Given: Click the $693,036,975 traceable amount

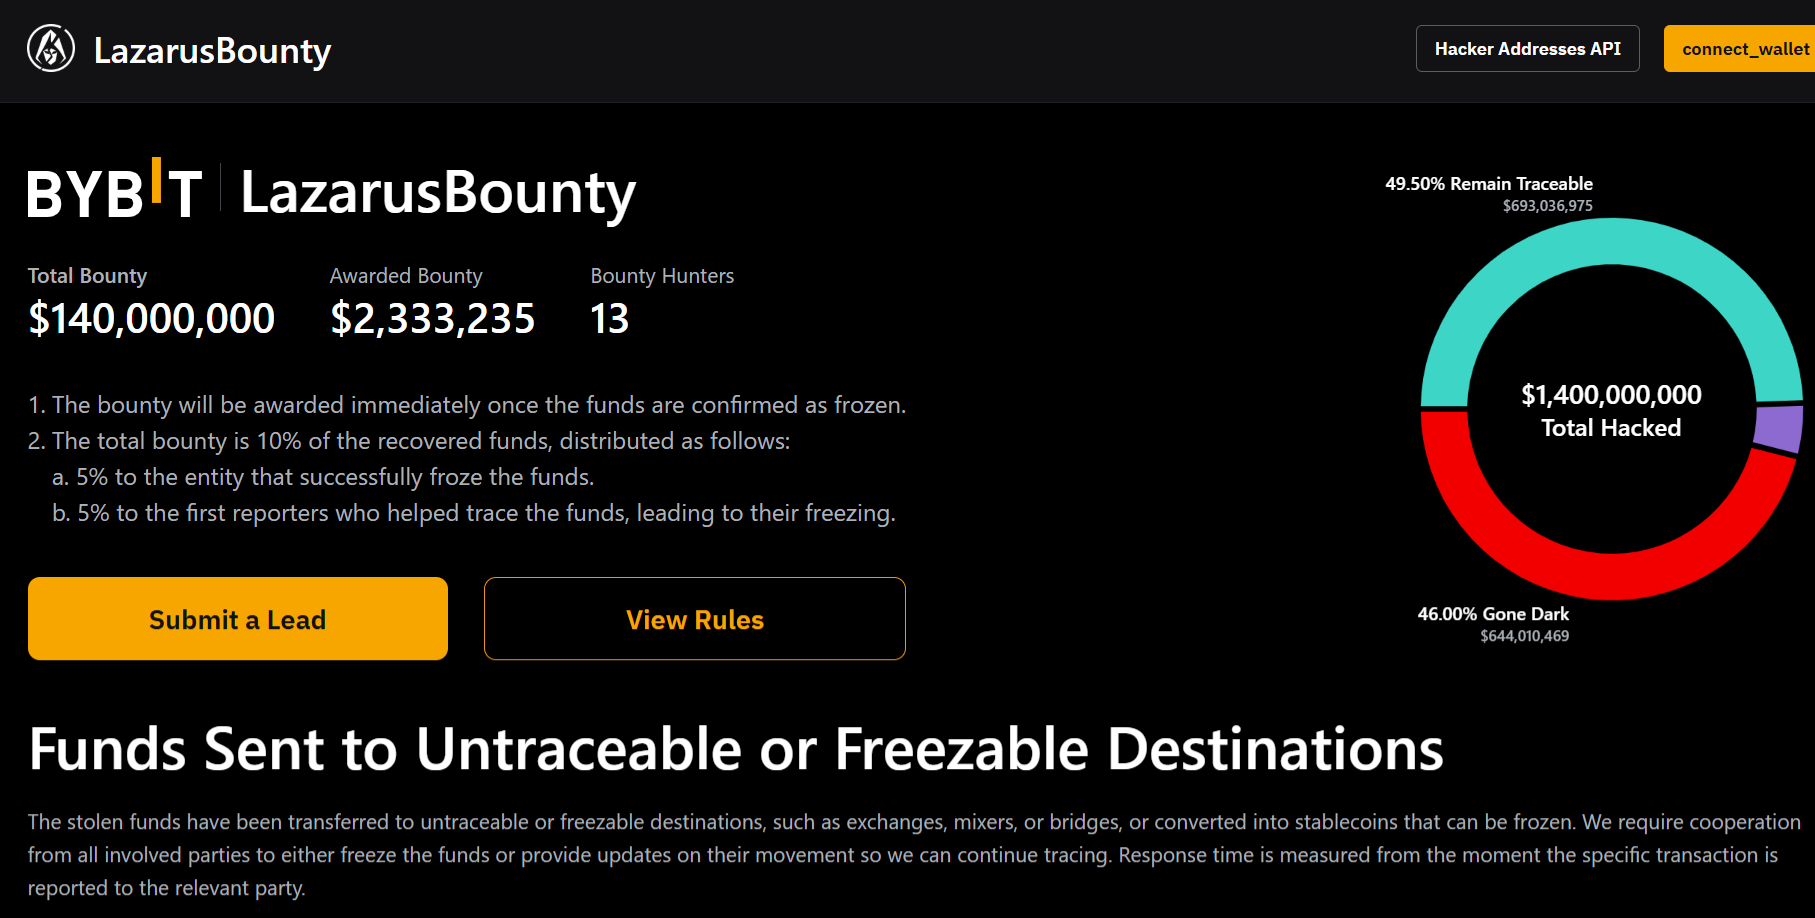Looking at the screenshot, I should pyautogui.click(x=1547, y=206).
